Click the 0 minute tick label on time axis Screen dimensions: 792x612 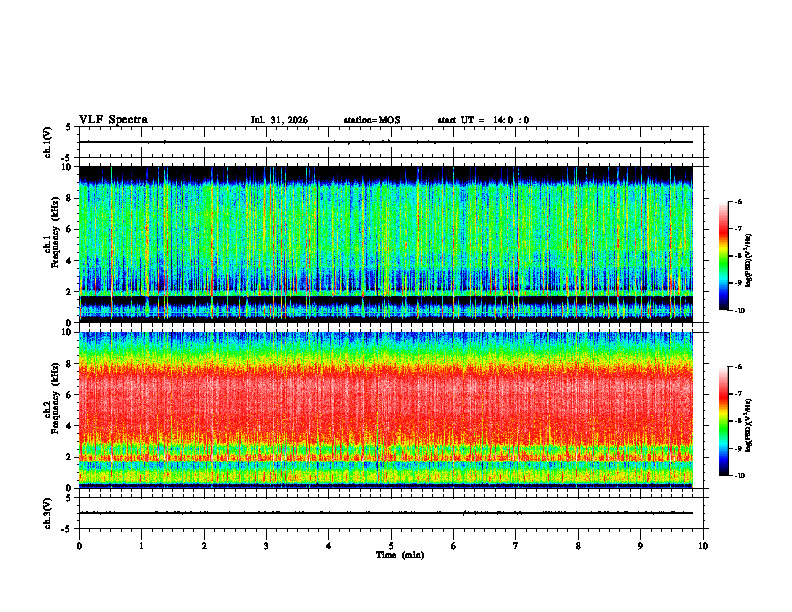click(x=79, y=546)
